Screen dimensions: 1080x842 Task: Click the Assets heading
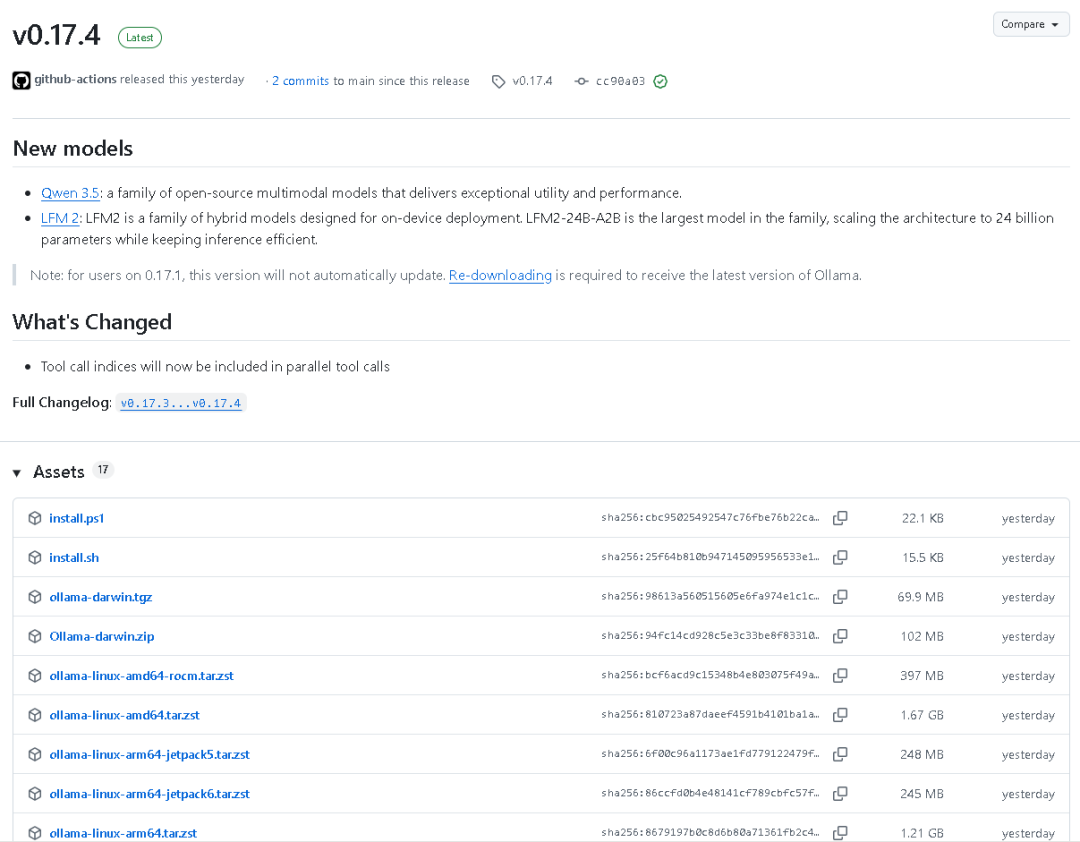point(59,472)
